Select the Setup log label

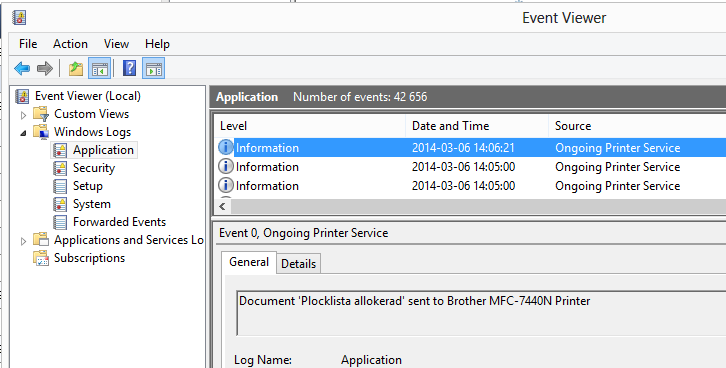(88, 186)
